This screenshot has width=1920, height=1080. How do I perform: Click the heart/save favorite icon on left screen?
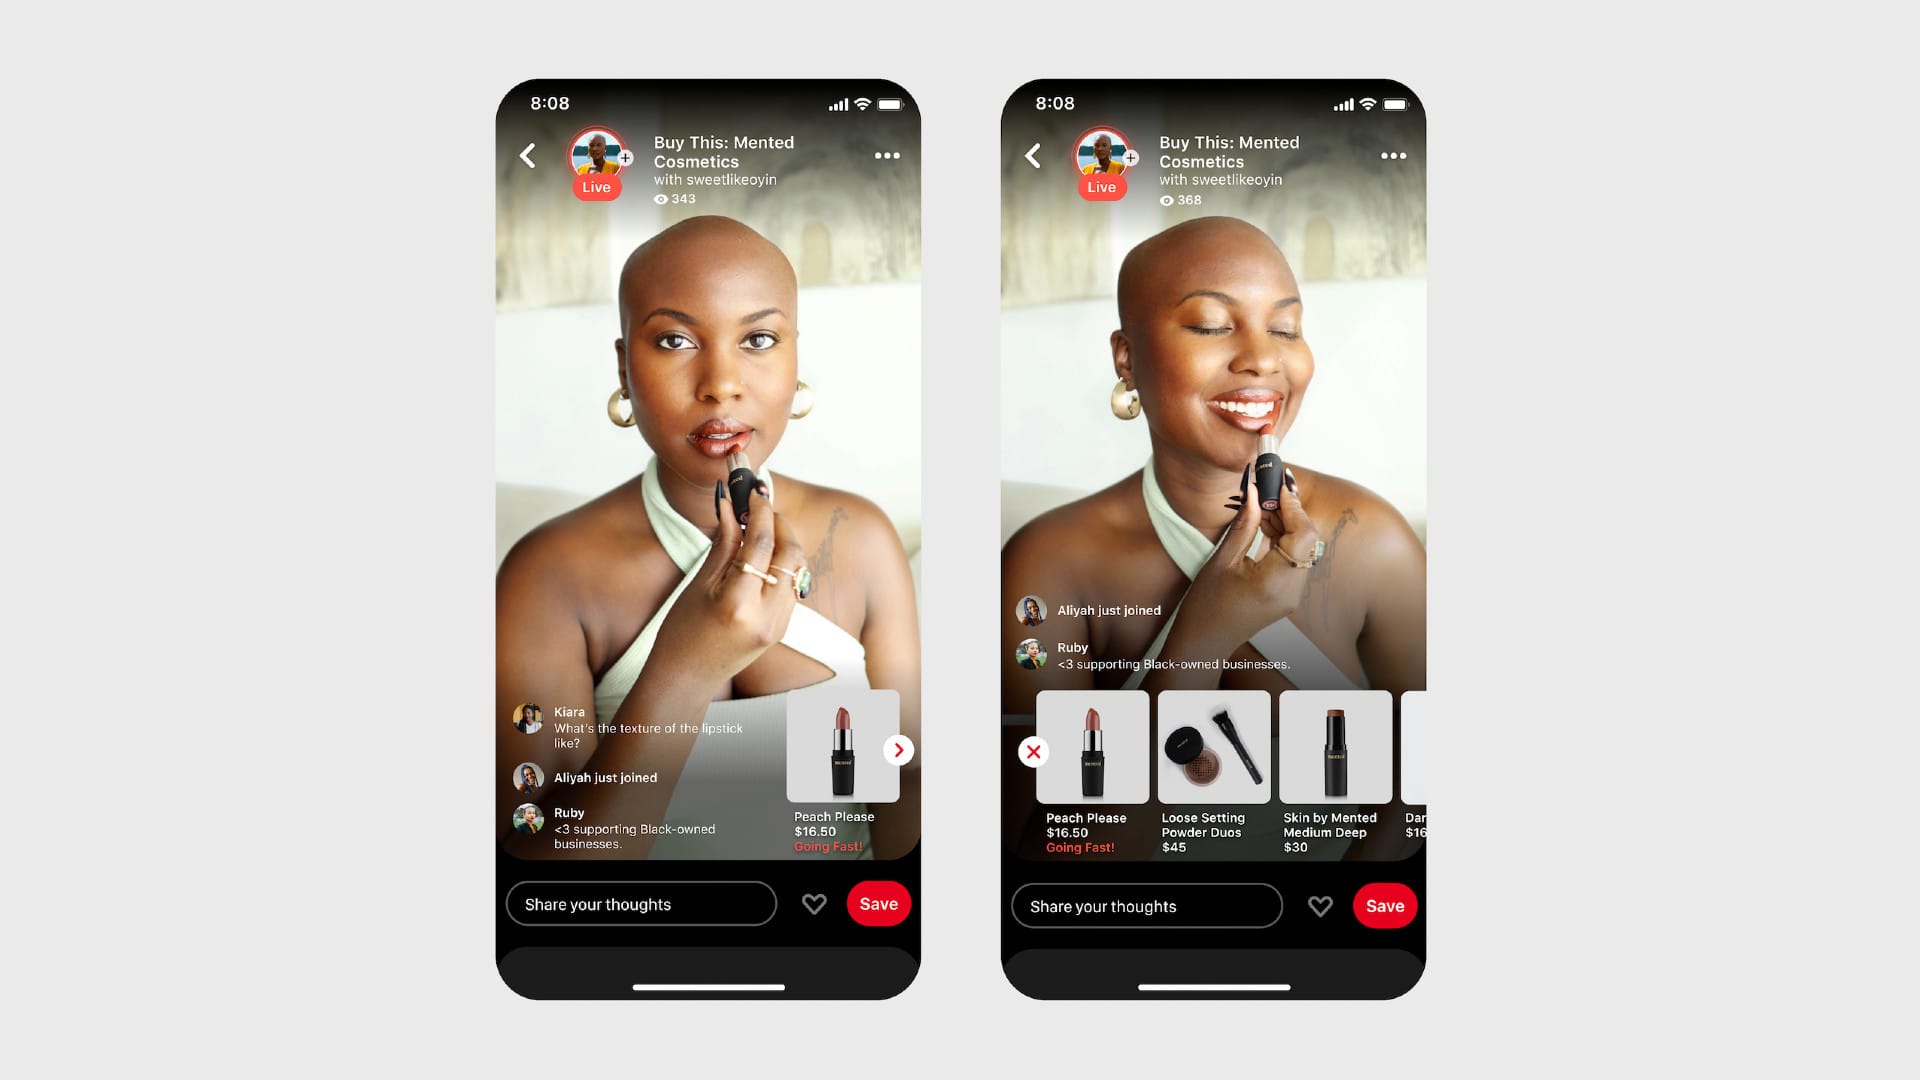point(812,903)
